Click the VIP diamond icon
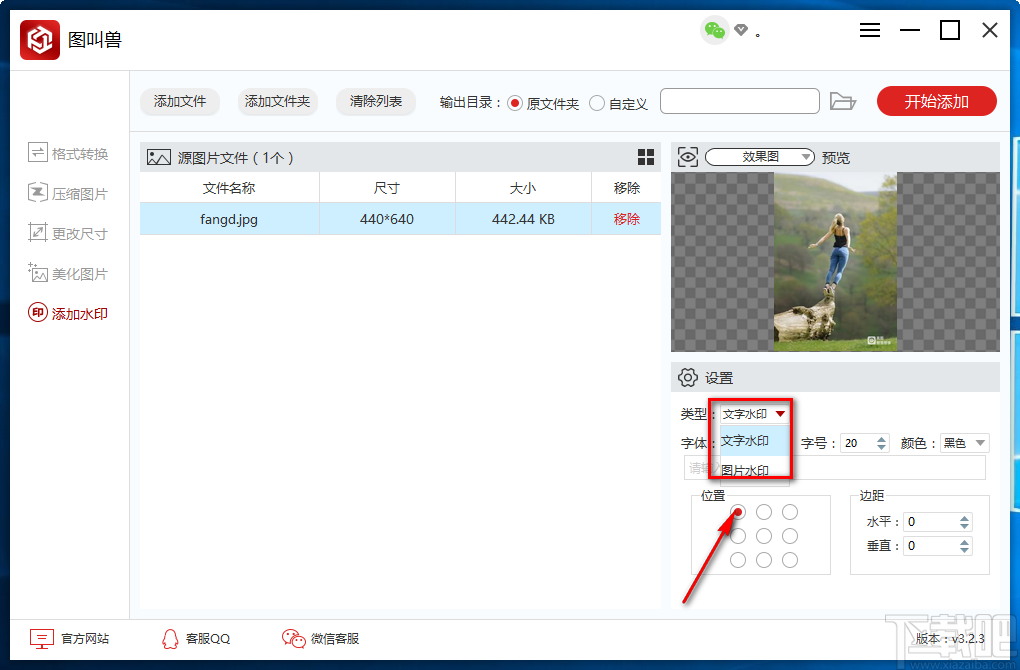 740,30
